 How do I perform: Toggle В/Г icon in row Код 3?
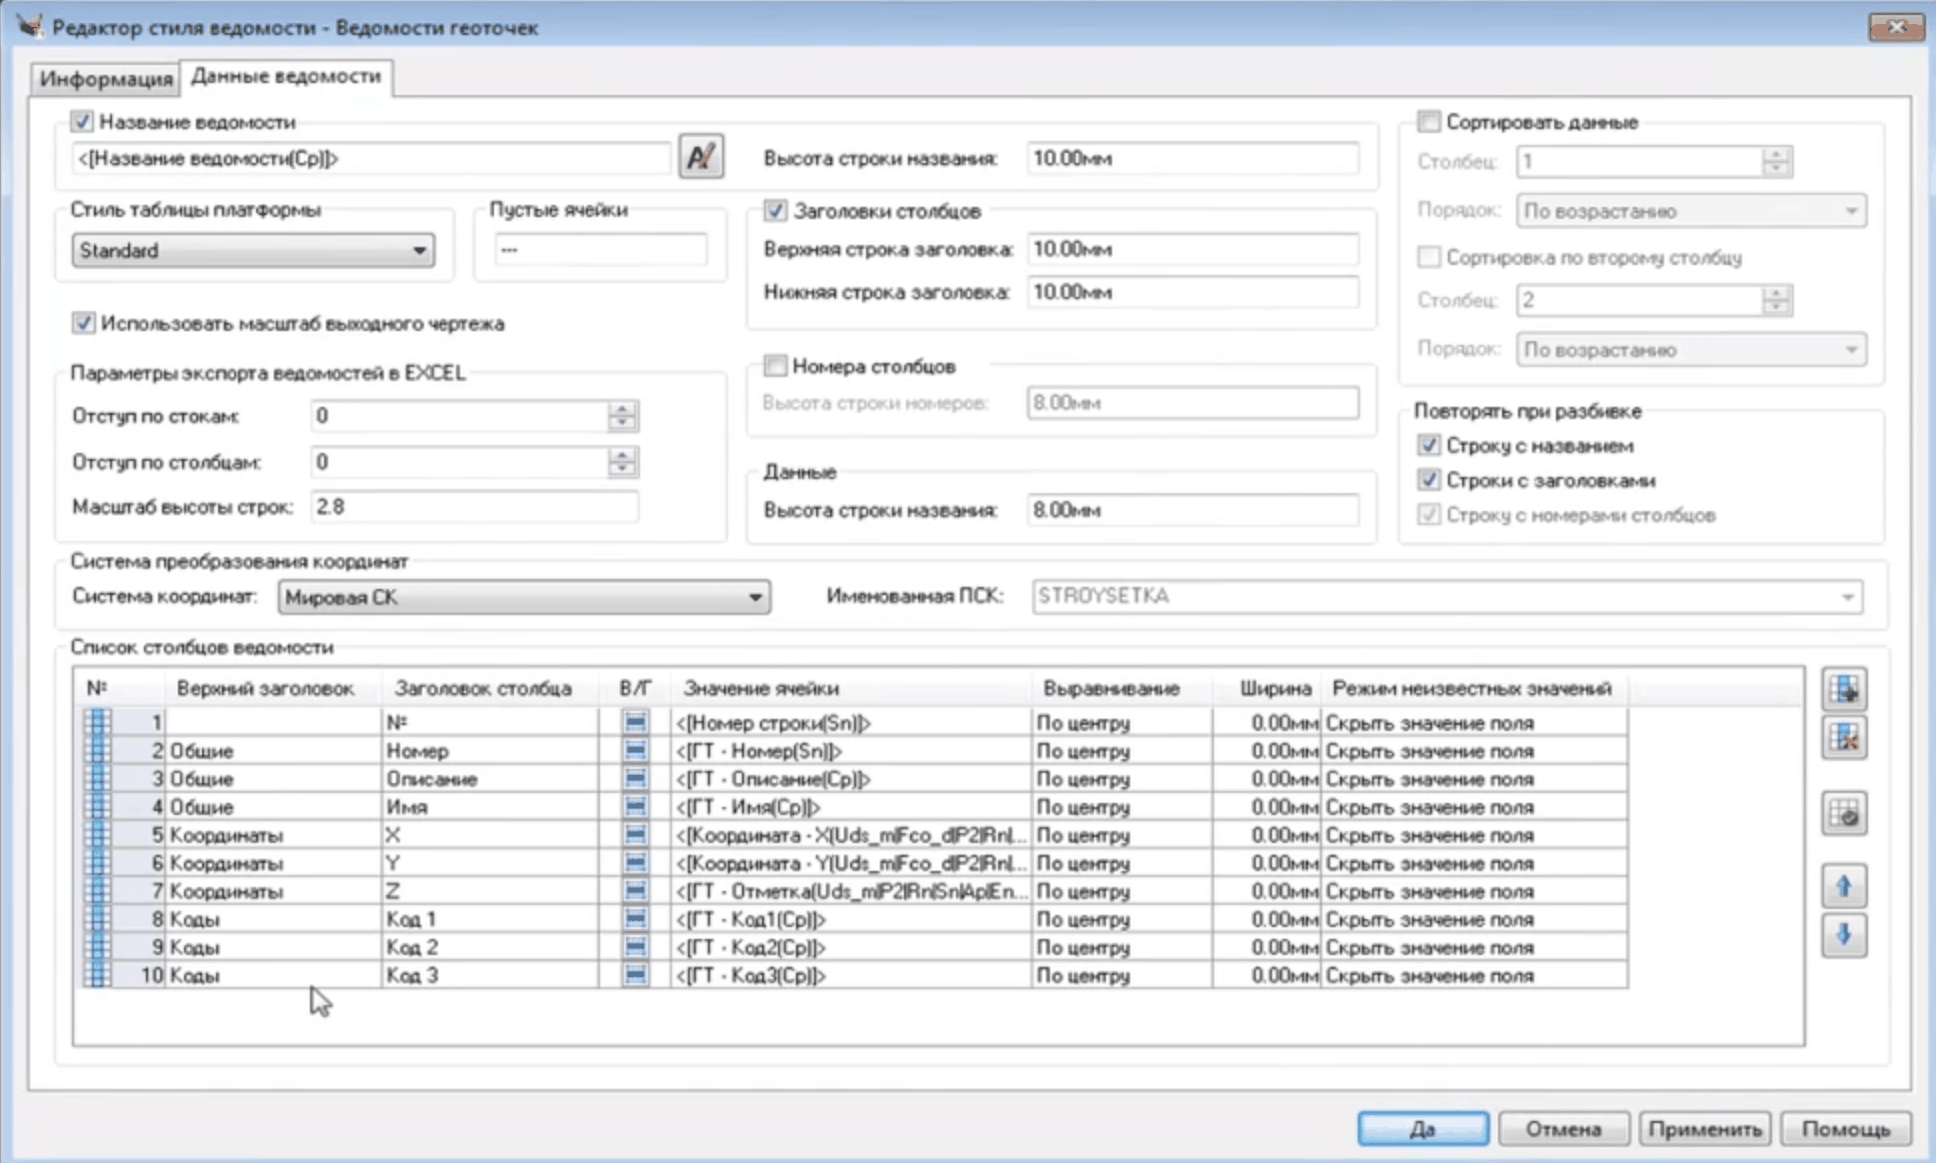coord(635,974)
